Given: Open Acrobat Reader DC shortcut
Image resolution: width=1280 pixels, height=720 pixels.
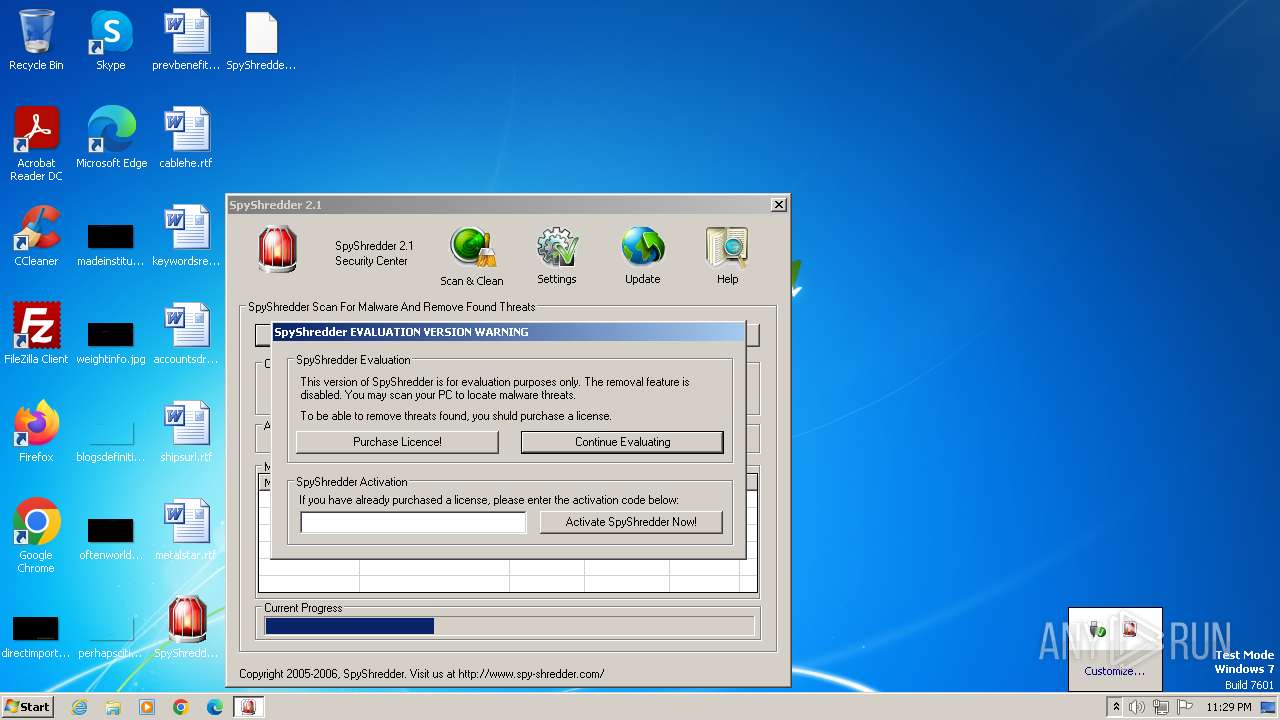Looking at the screenshot, I should pyautogui.click(x=36, y=144).
